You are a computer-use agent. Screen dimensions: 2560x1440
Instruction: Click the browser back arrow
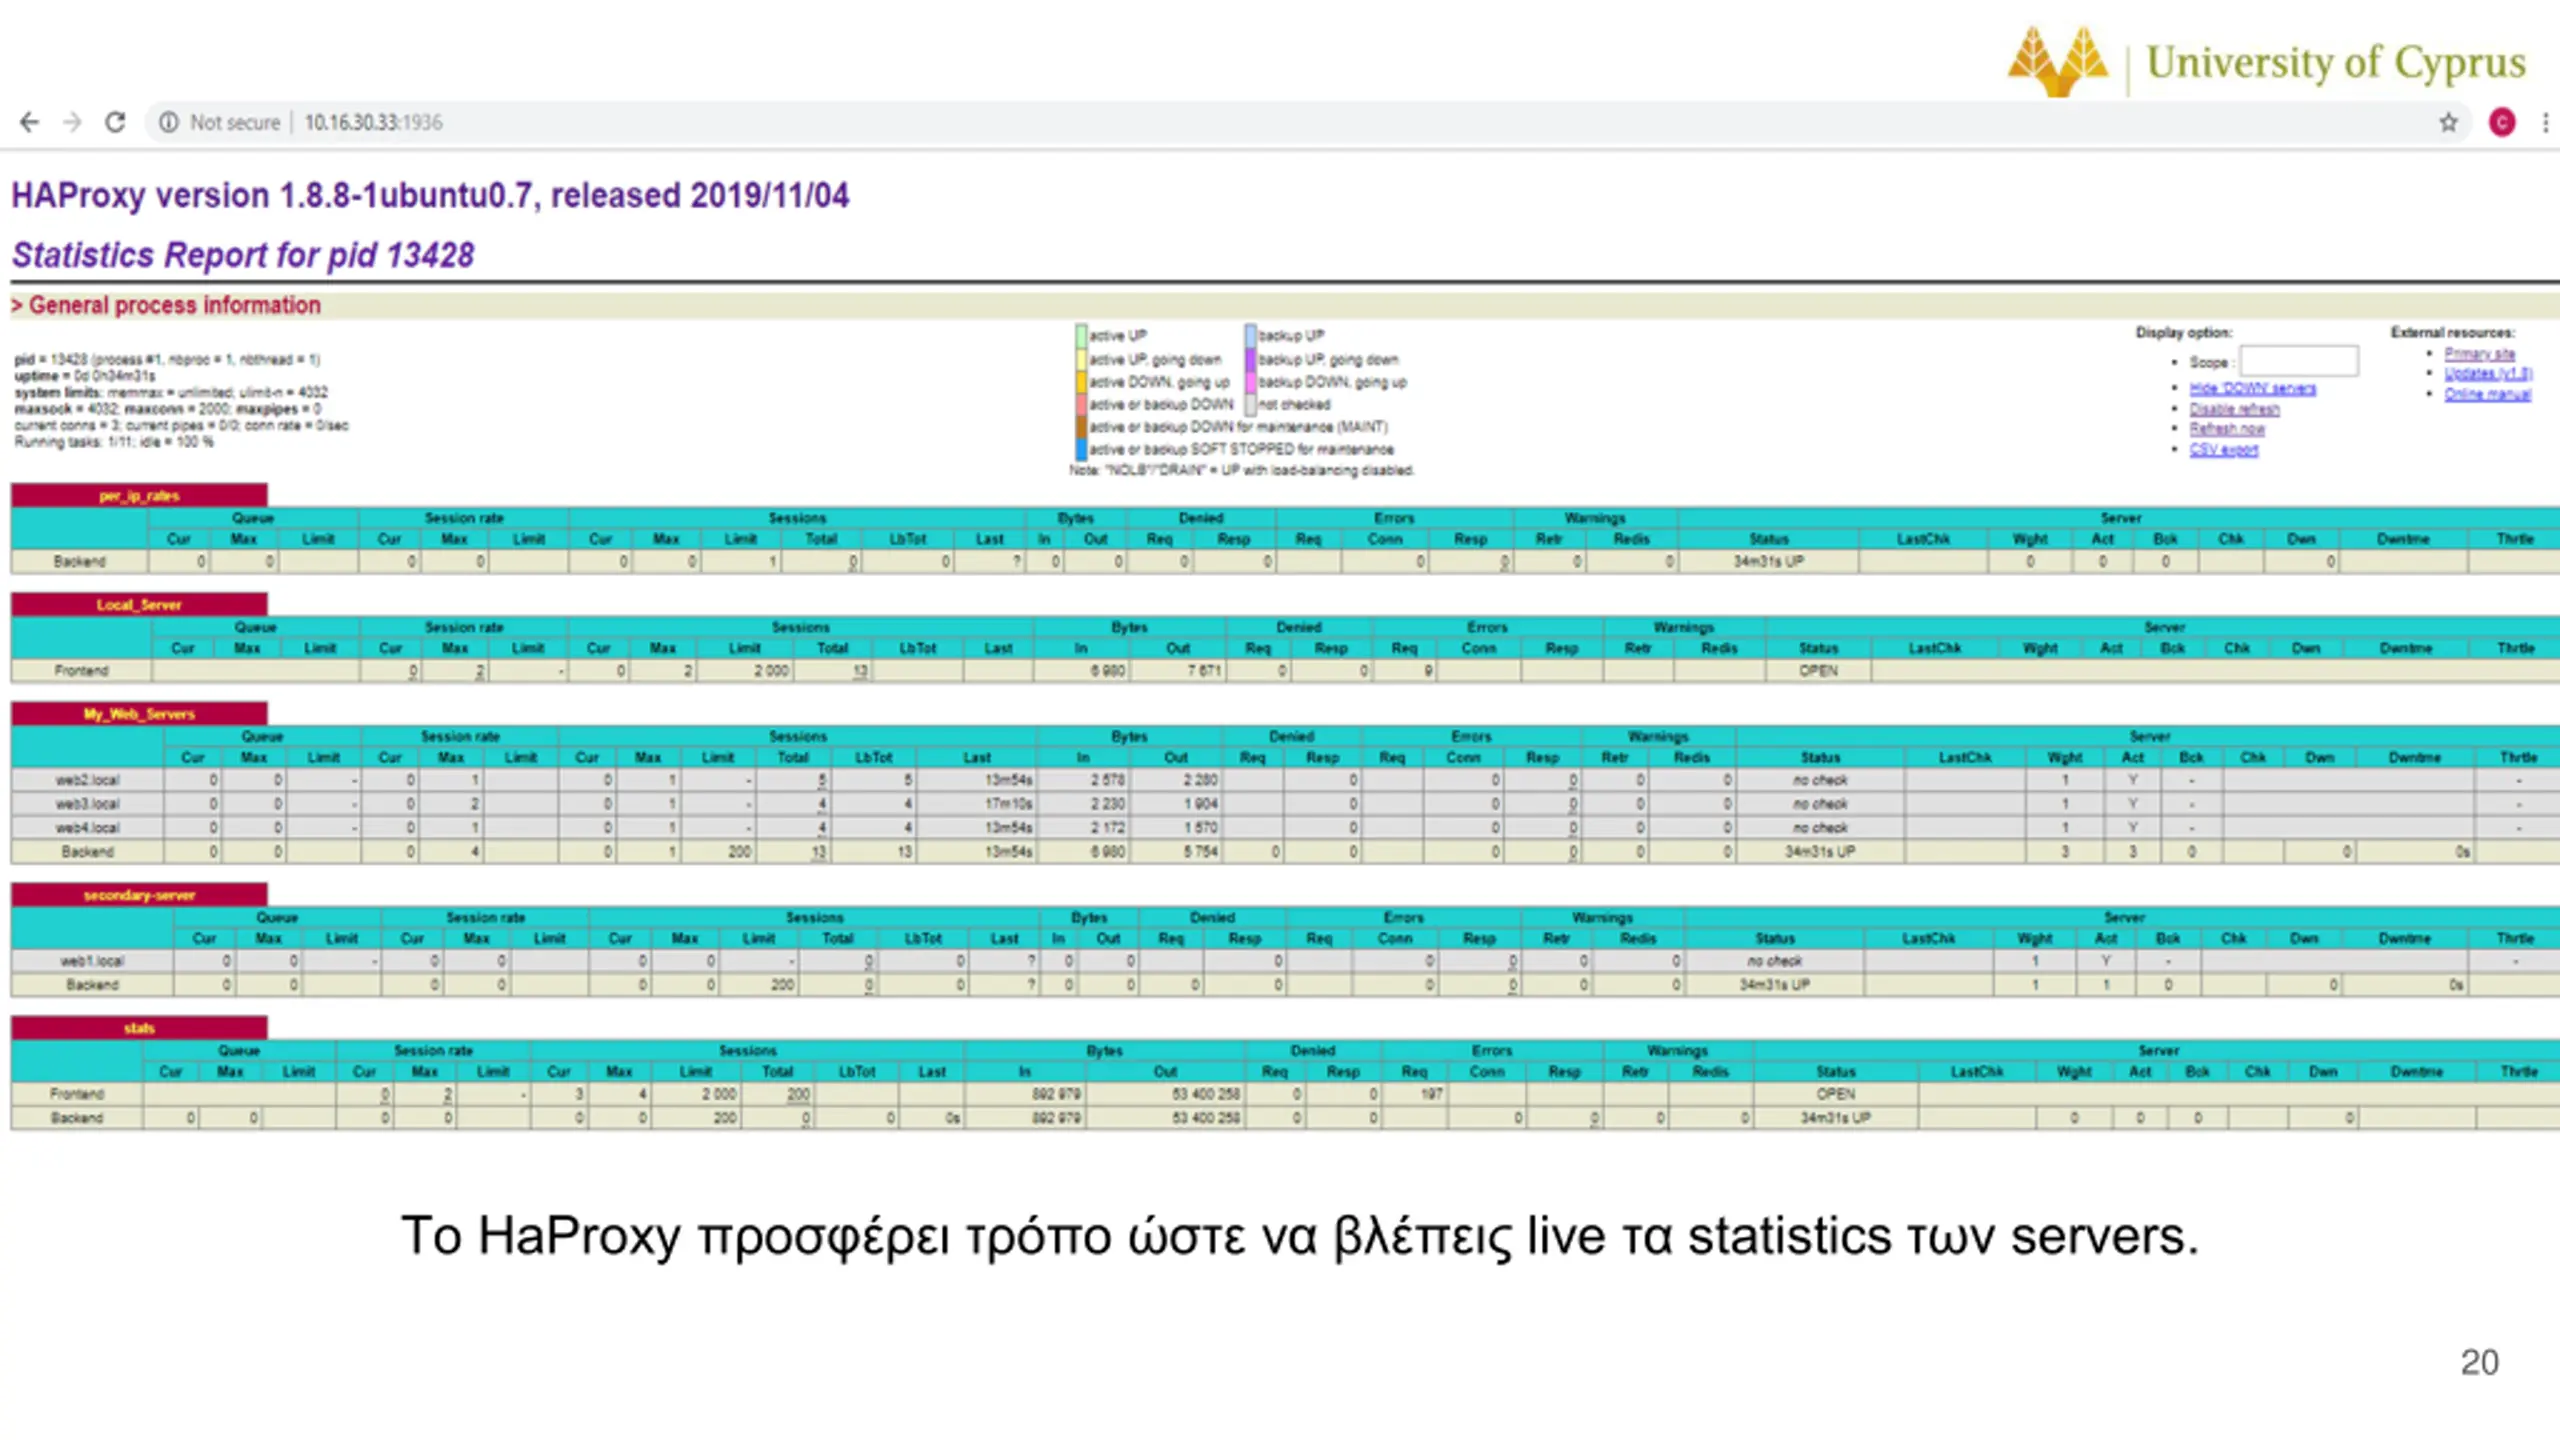[29, 122]
